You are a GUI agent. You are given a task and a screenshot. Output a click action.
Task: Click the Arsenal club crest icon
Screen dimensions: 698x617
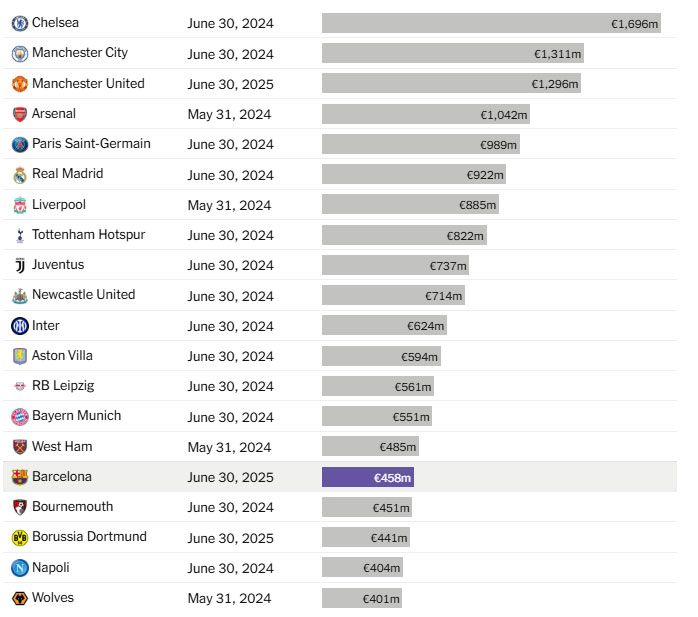[20, 114]
